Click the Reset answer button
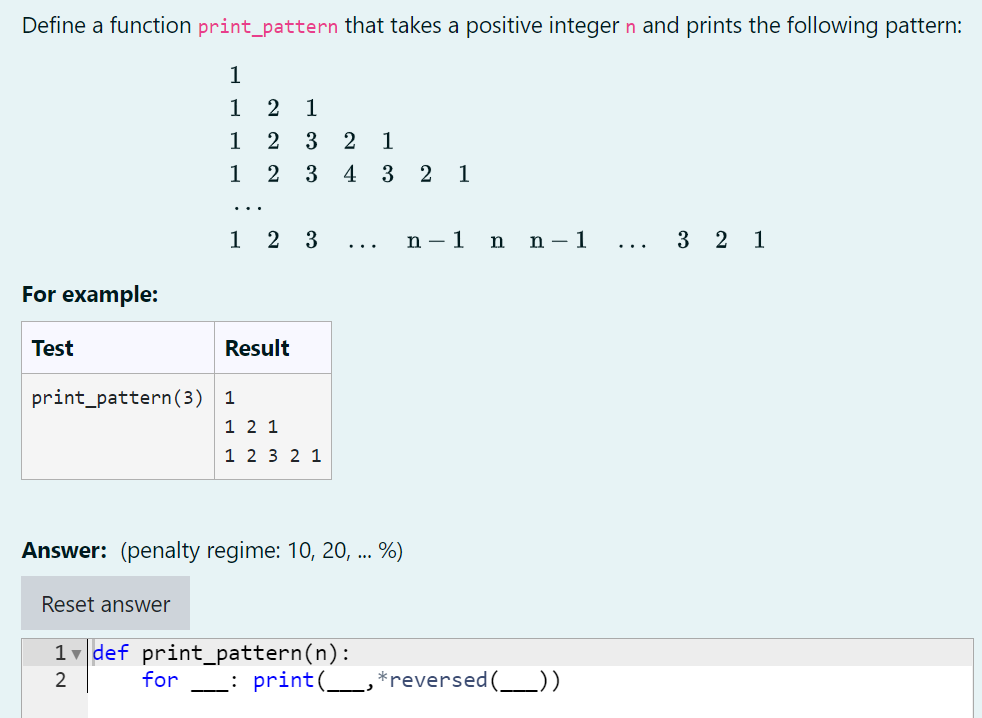982x718 pixels. pyautogui.click(x=105, y=603)
